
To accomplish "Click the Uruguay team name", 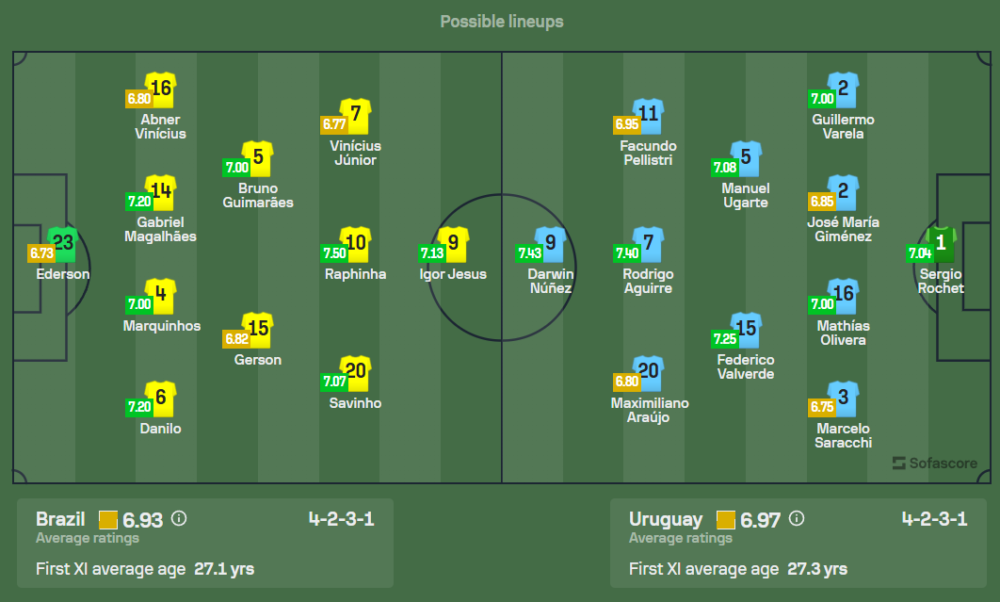I will click(x=666, y=519).
